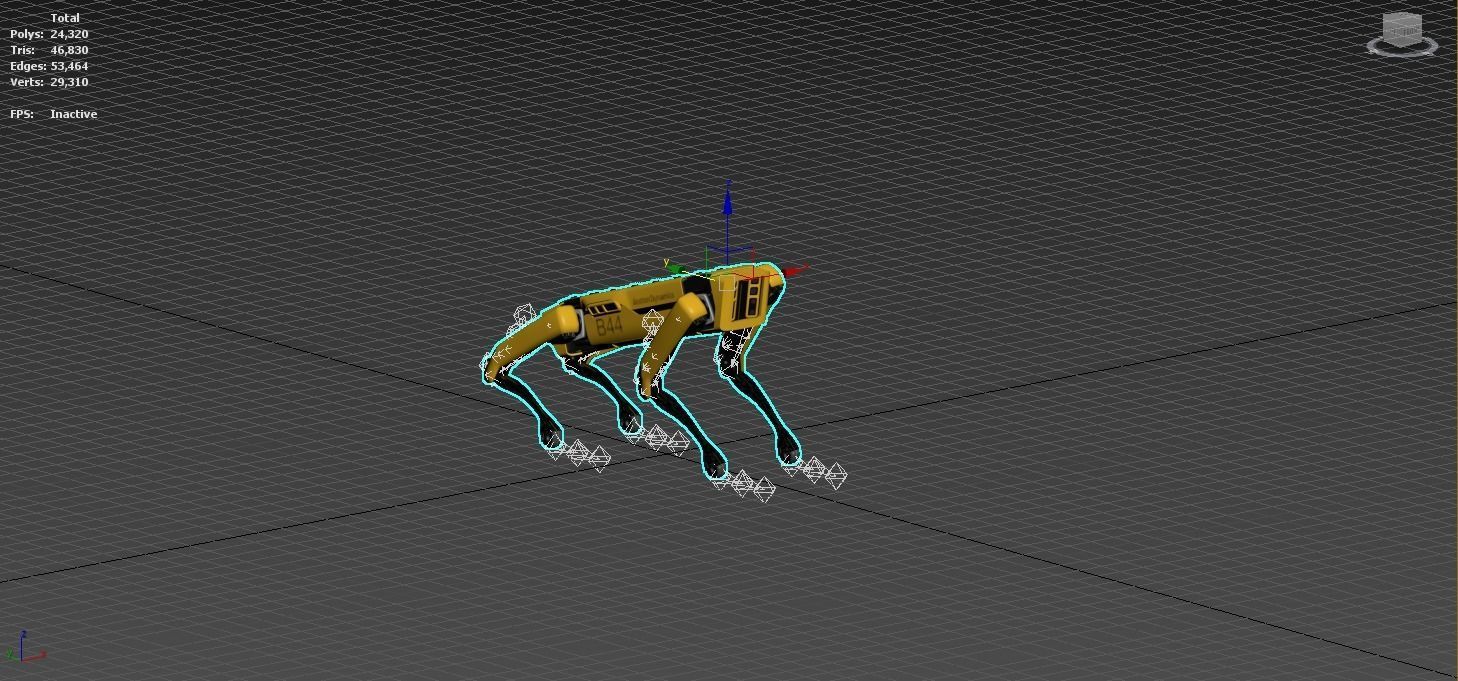The height and width of the screenshot is (681, 1458).
Task: Click the Polys 24,320 statistic
Action: 49,34
